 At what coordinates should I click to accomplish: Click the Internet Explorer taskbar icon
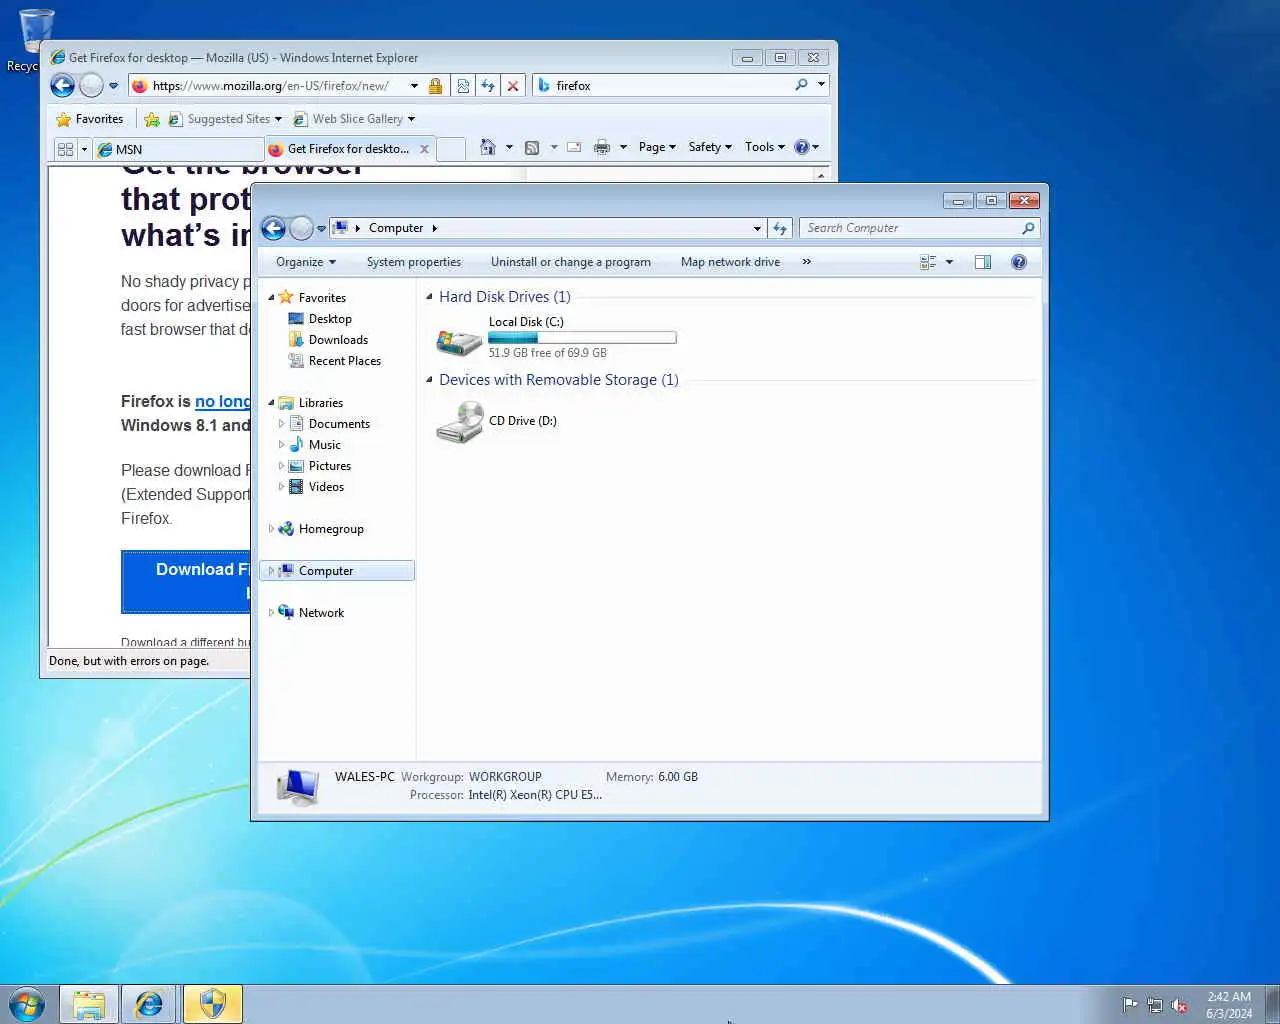150,1004
